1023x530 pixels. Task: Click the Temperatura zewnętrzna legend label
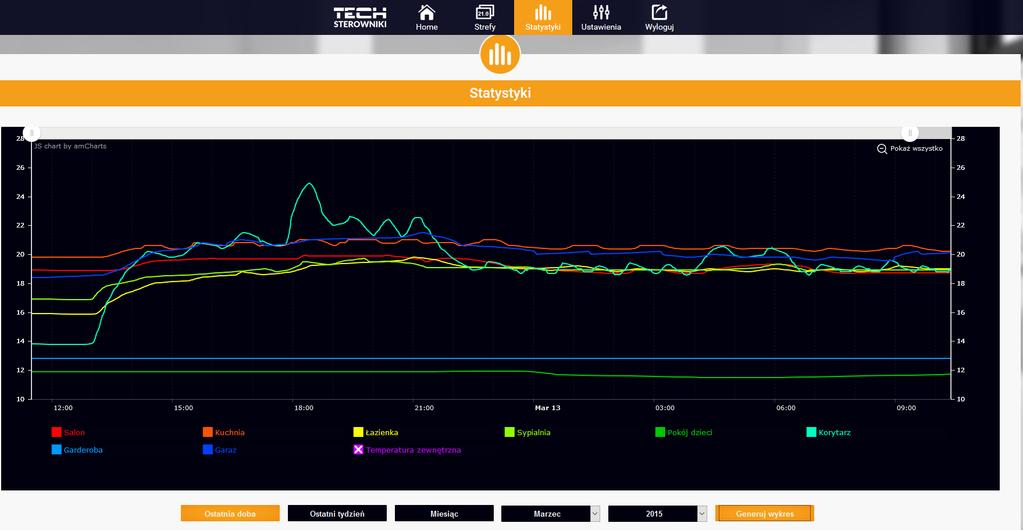[x=413, y=450]
